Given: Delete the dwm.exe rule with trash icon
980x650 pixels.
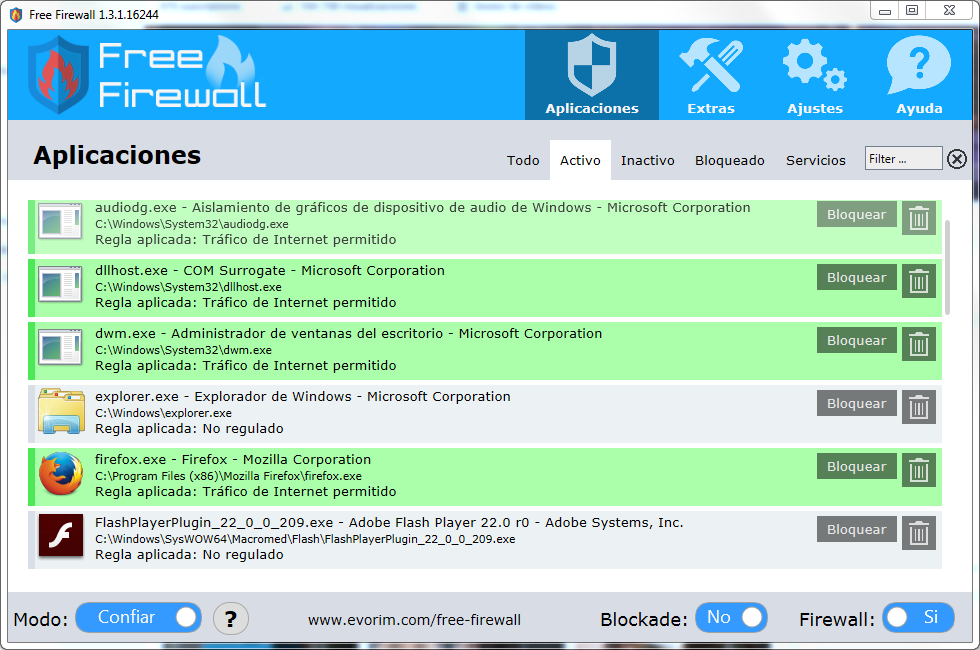Looking at the screenshot, I should point(919,344).
